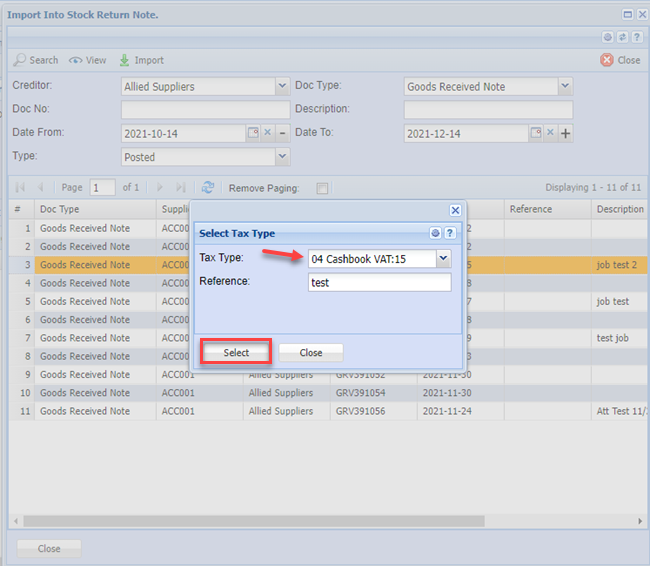Click the Close button in tax dialog
Screen dimensions: 650x566
[x=311, y=353]
